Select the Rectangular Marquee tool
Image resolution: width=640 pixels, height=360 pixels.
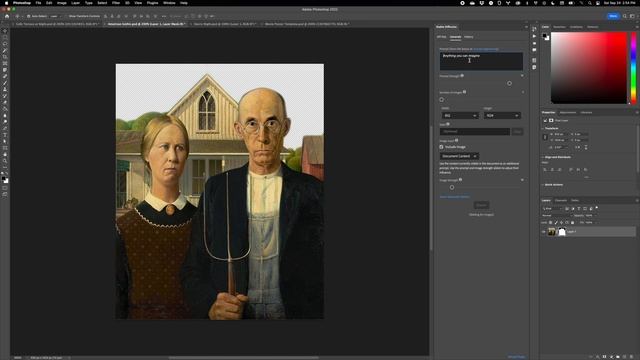pos(5,37)
